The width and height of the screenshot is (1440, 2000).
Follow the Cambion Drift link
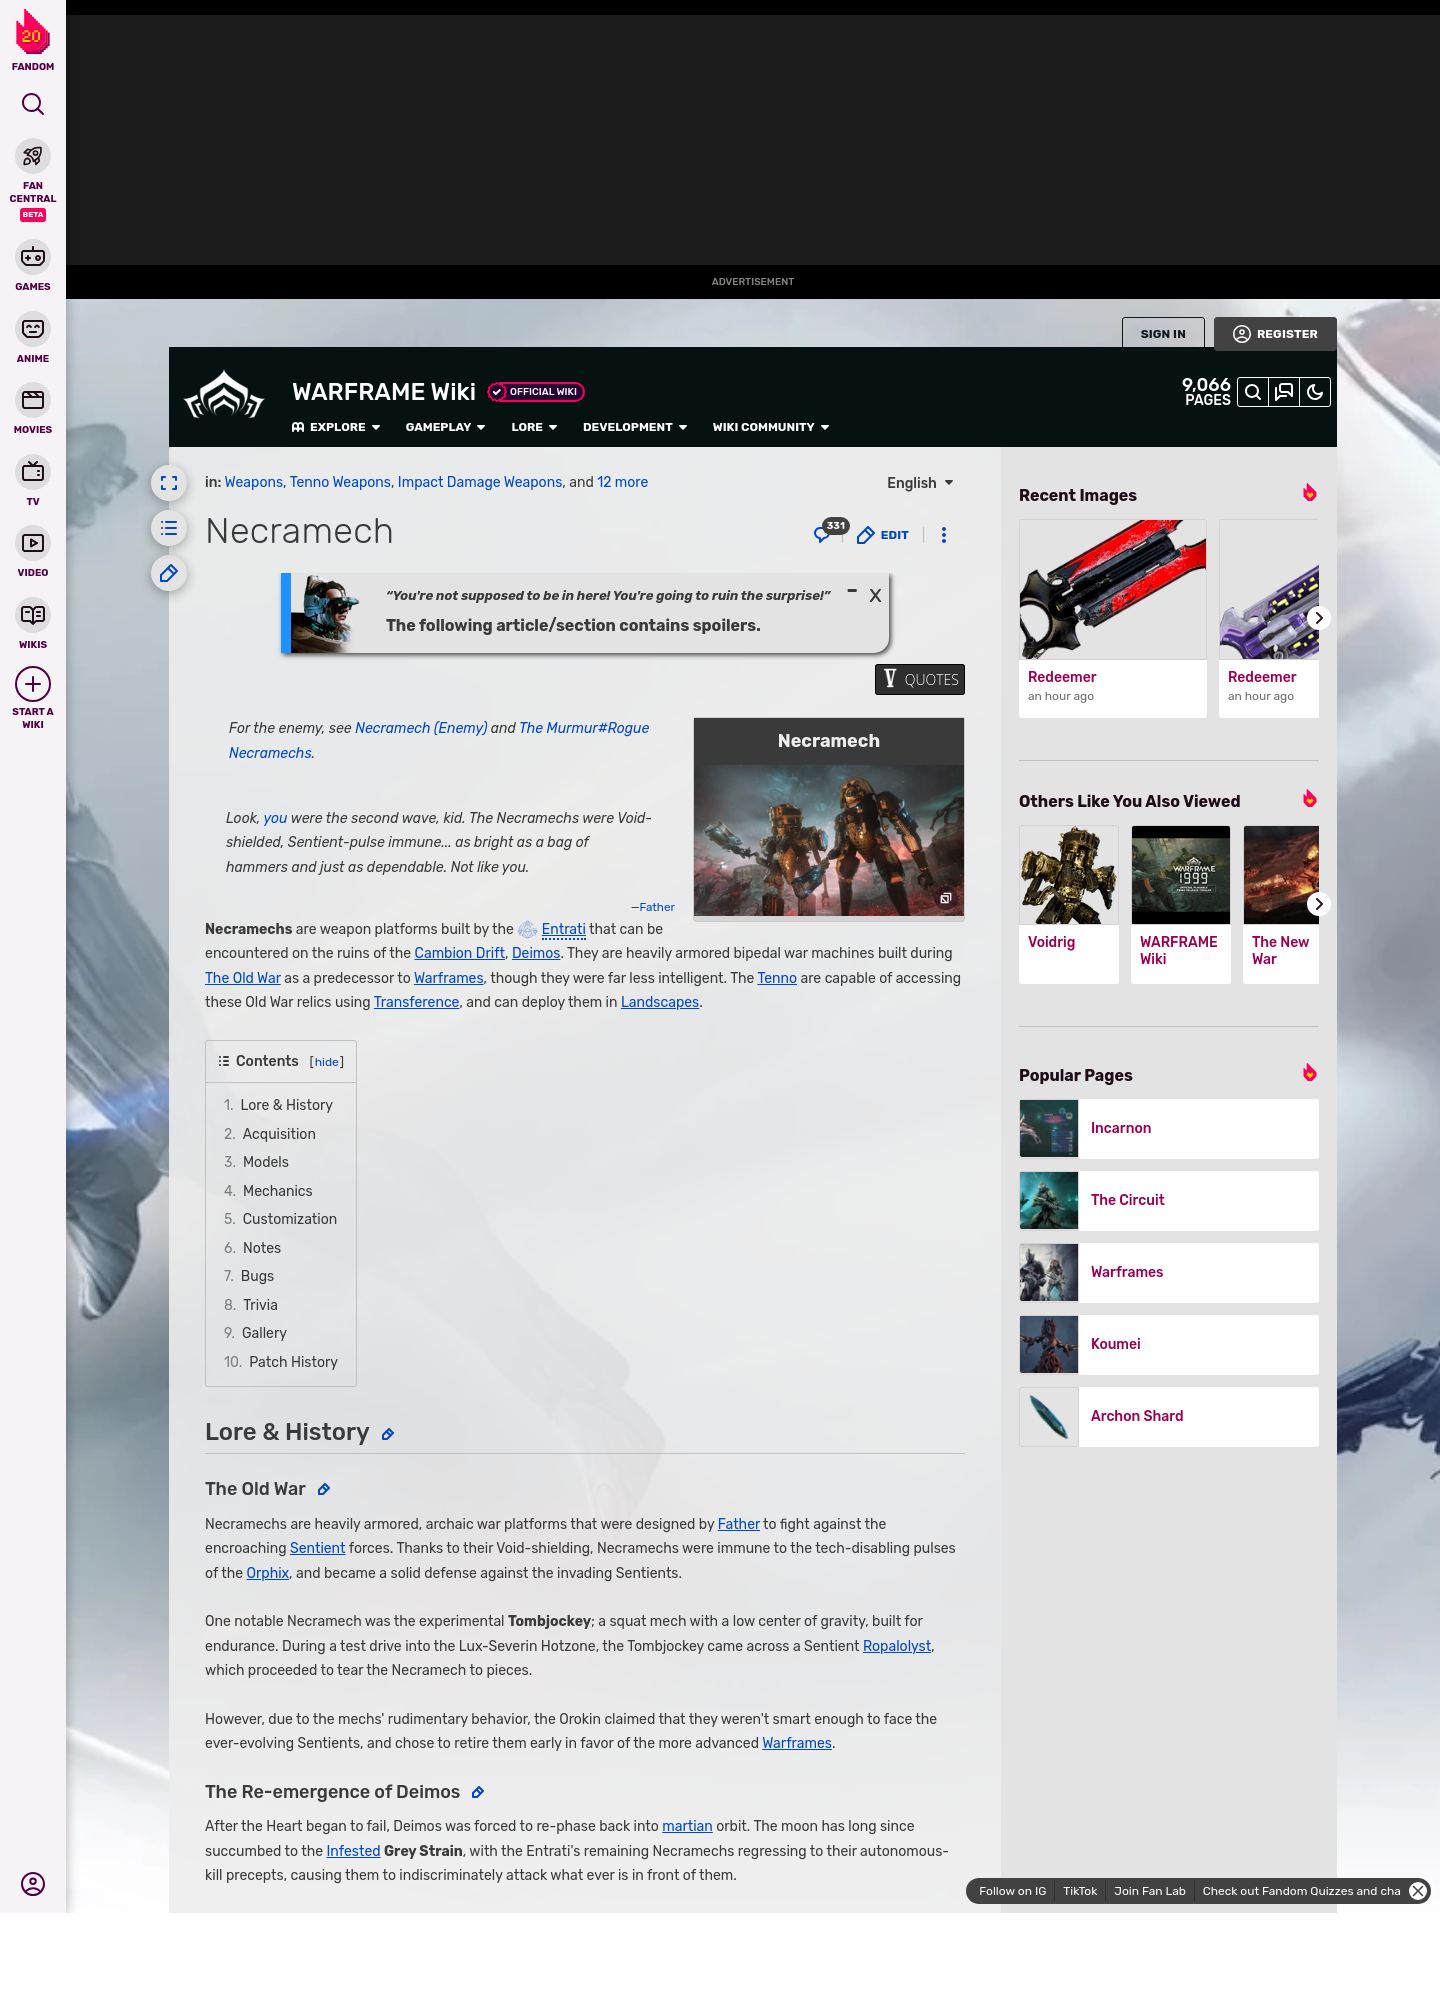pos(459,953)
